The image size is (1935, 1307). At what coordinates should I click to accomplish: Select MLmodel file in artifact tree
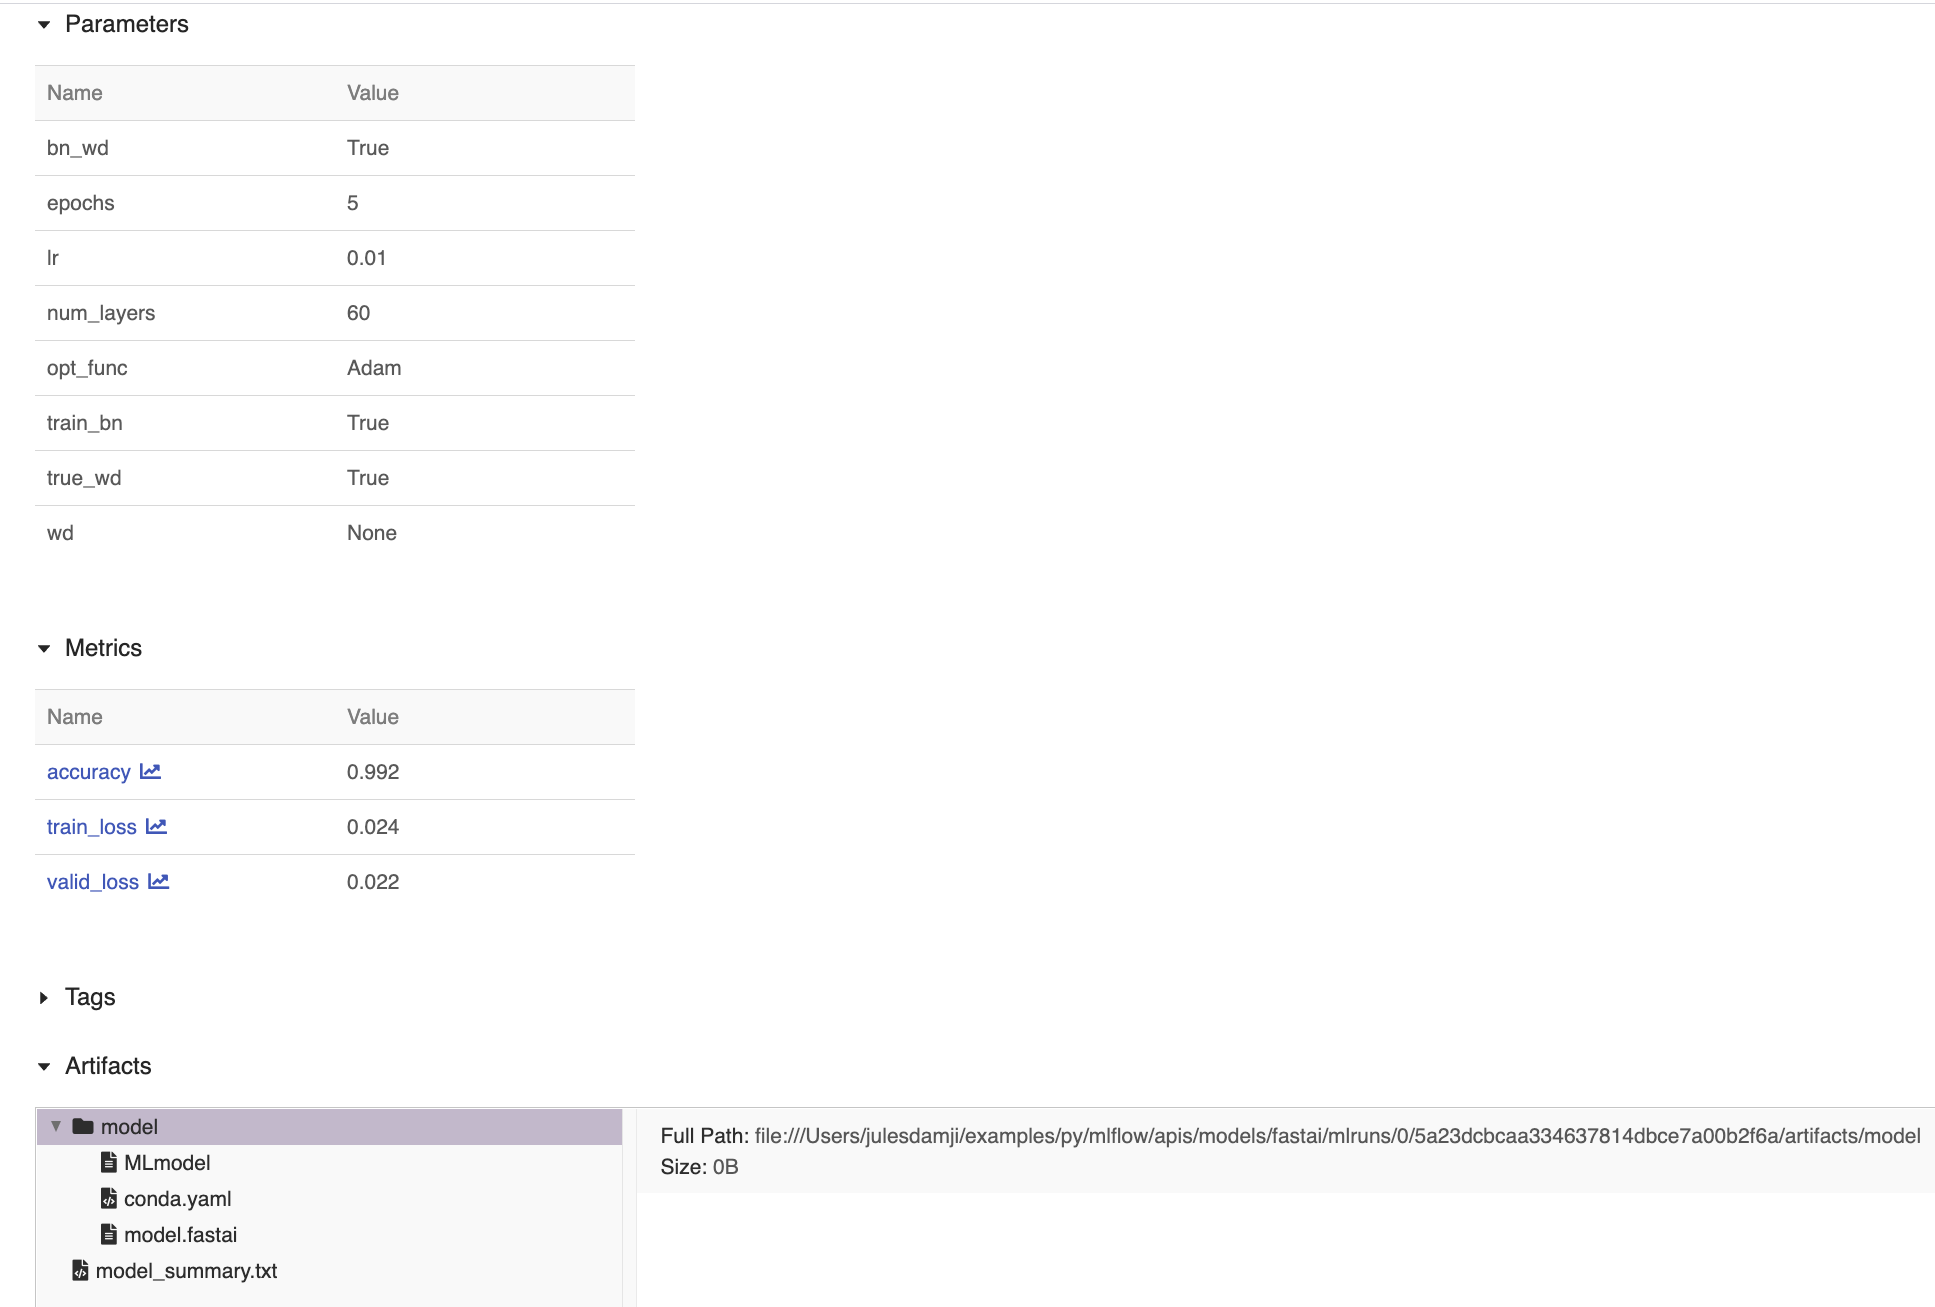pyautogui.click(x=167, y=1162)
